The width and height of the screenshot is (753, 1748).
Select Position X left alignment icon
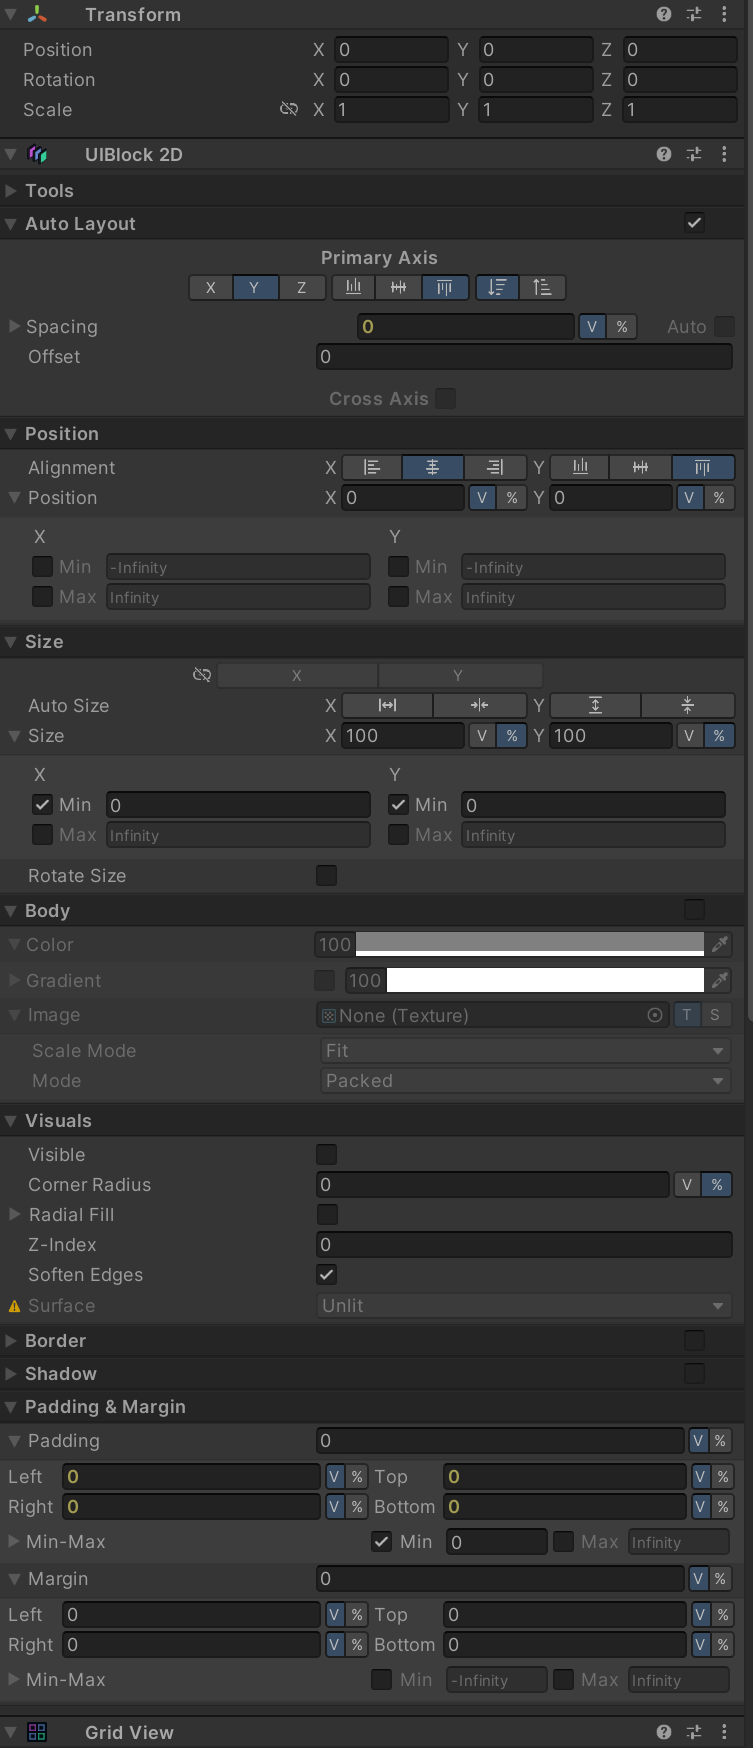click(x=372, y=467)
